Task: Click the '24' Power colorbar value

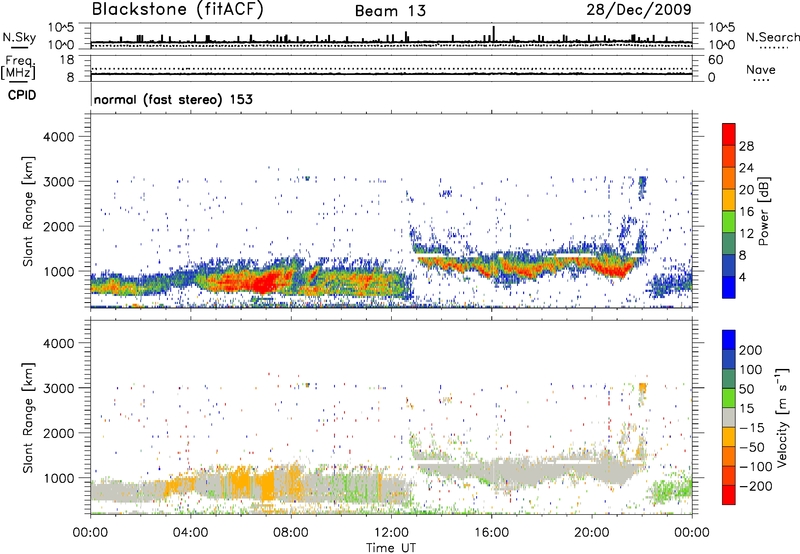Action: [x=746, y=168]
